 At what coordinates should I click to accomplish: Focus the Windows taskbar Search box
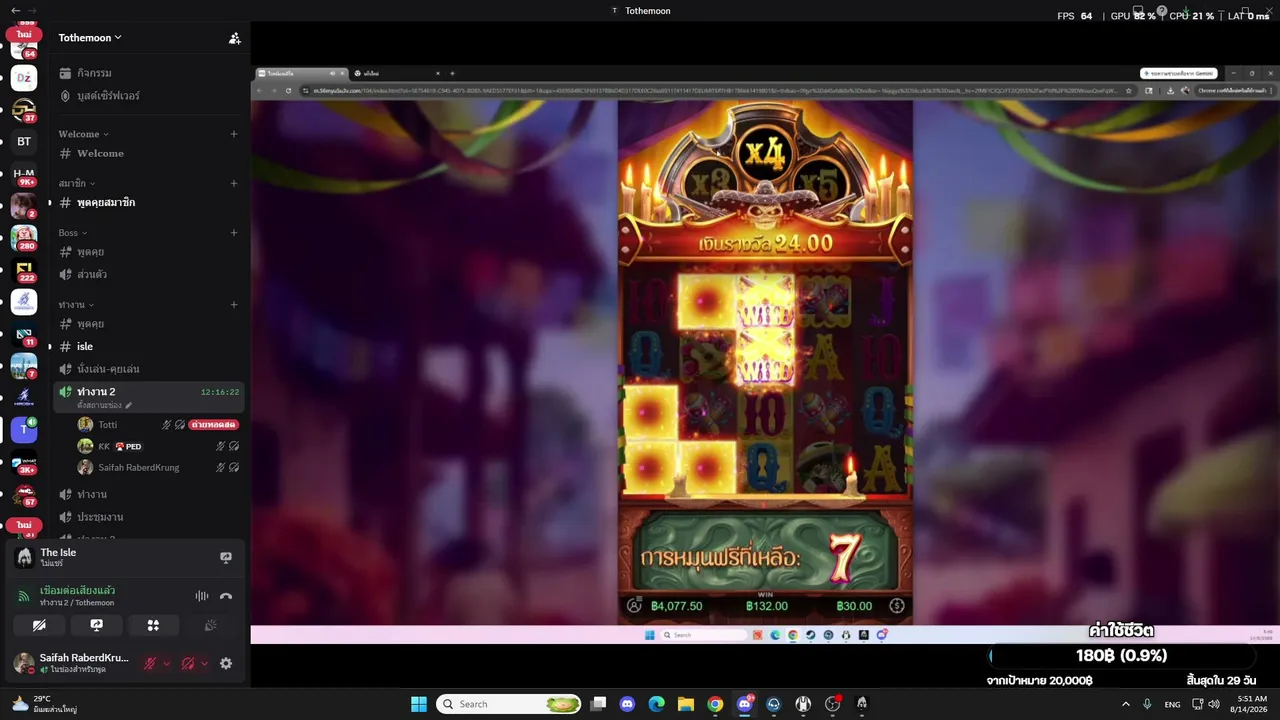pyautogui.click(x=510, y=704)
